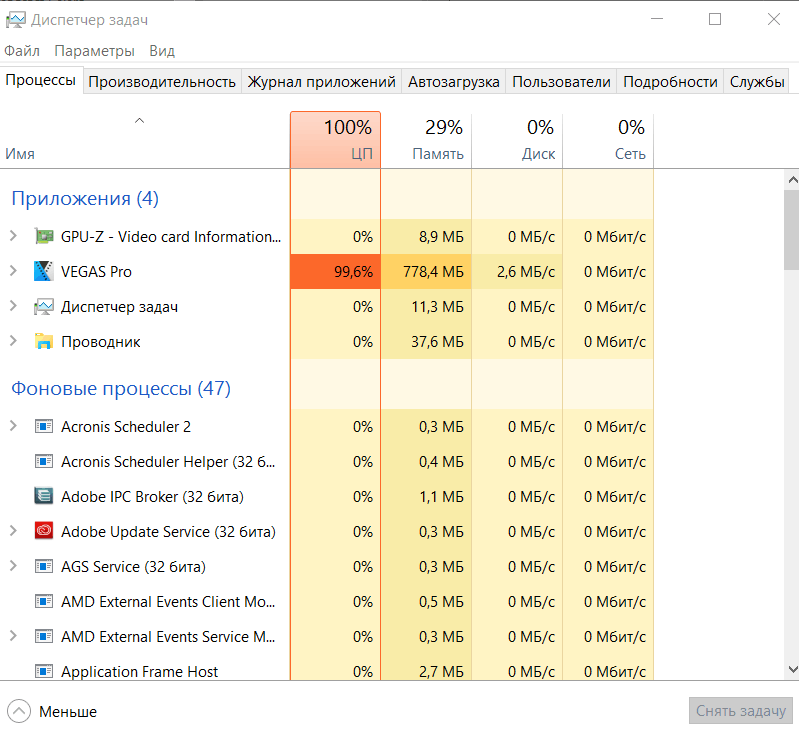Click the 1,1 МБ memory value
This screenshot has height=736, width=799.
click(441, 496)
